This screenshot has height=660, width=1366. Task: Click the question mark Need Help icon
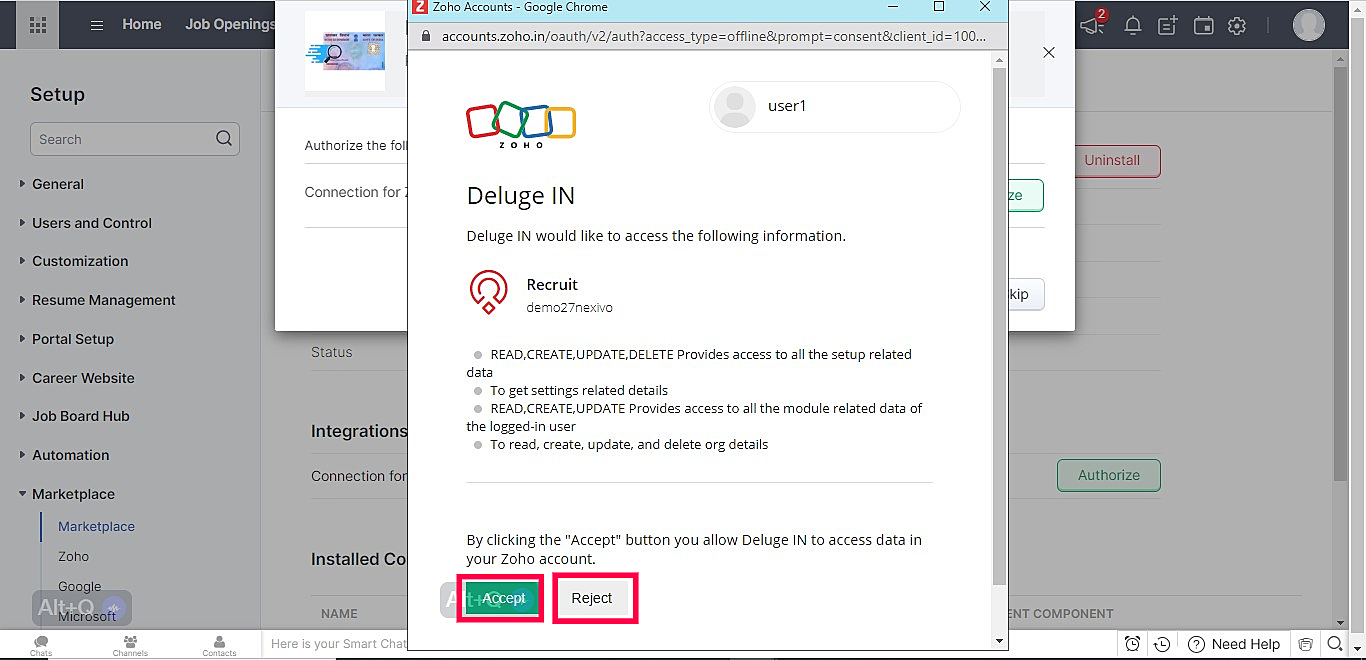pyautogui.click(x=1196, y=644)
